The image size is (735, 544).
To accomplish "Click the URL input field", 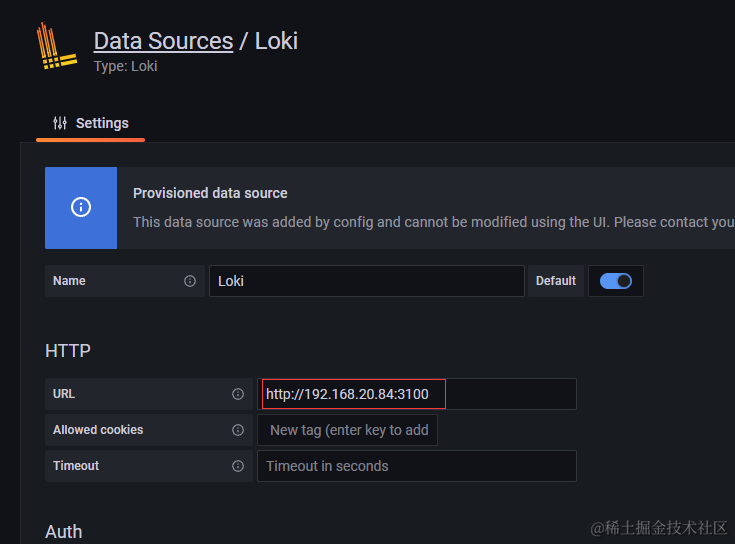I will pos(417,394).
